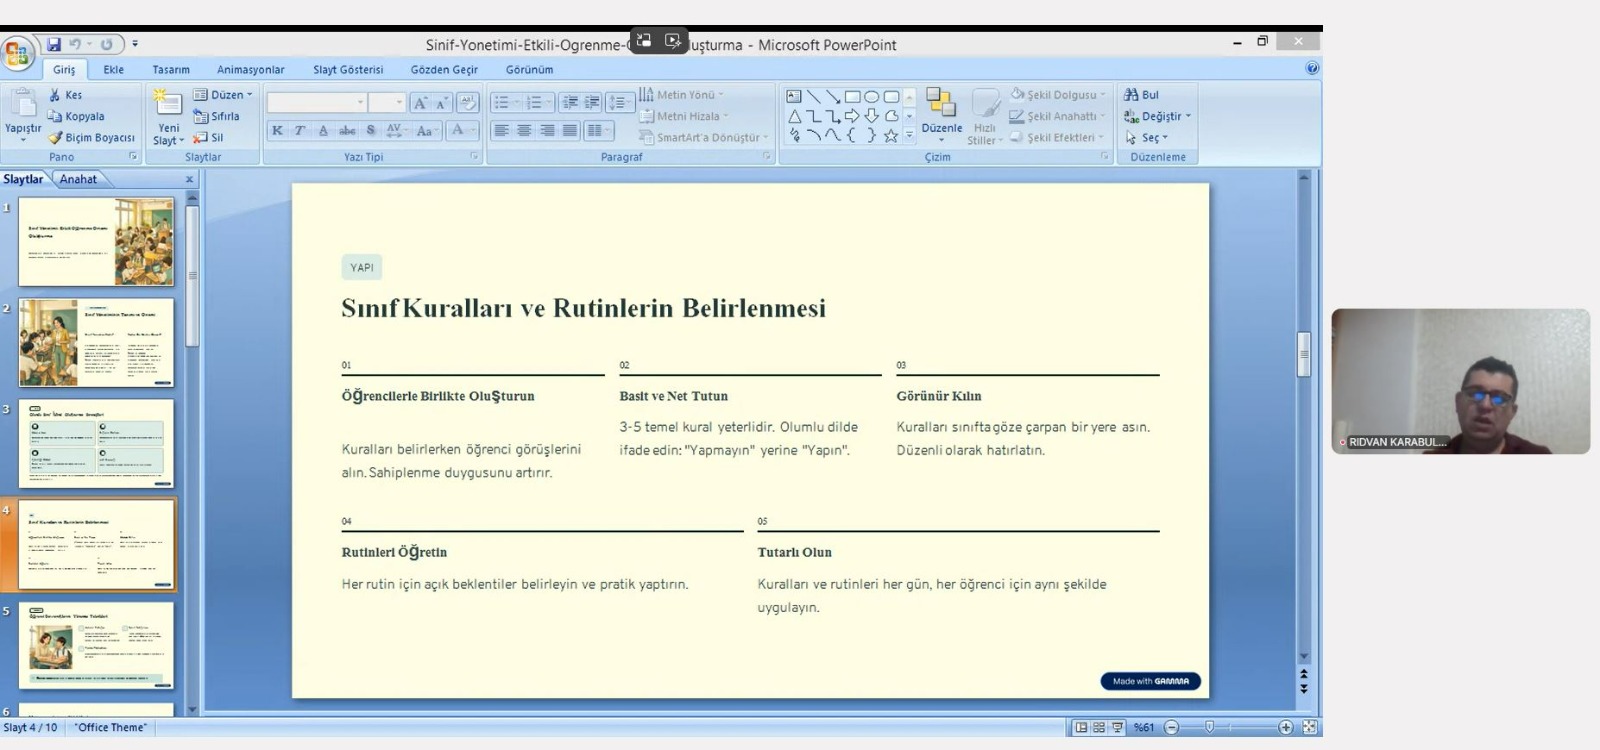This screenshot has height=750, width=1600.
Task: Click the Save icon in quick access toolbar
Action: (x=54, y=44)
